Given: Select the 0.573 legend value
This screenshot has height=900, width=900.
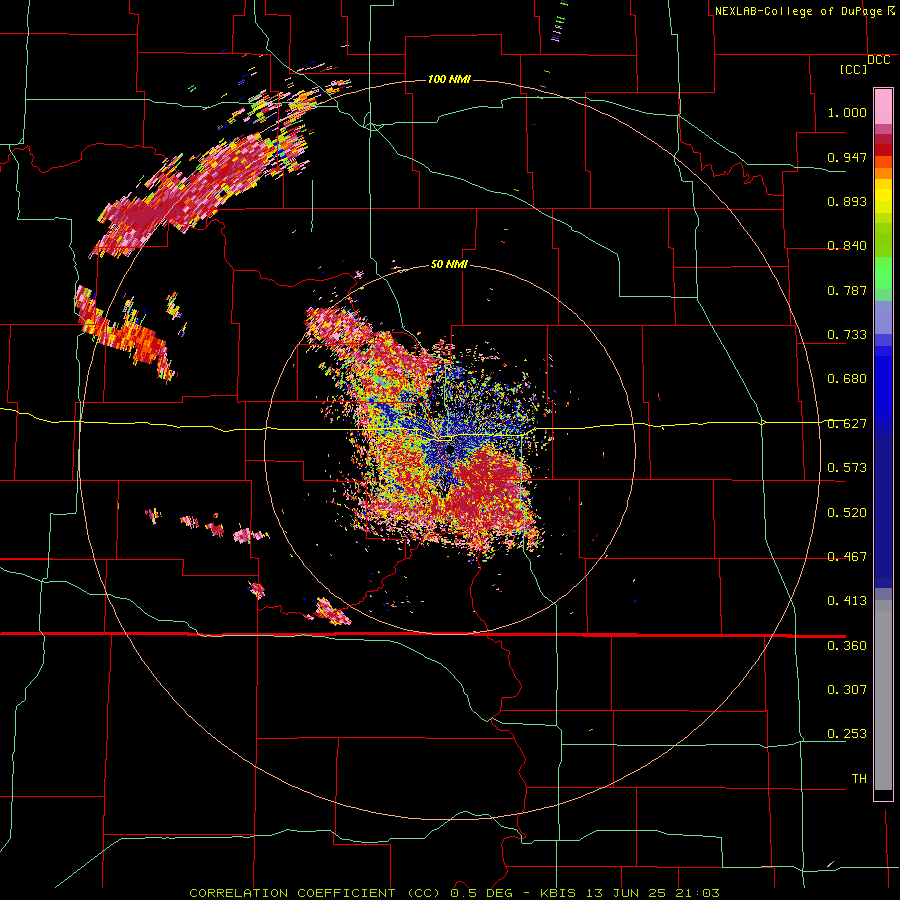Looking at the screenshot, I should coord(847,468).
